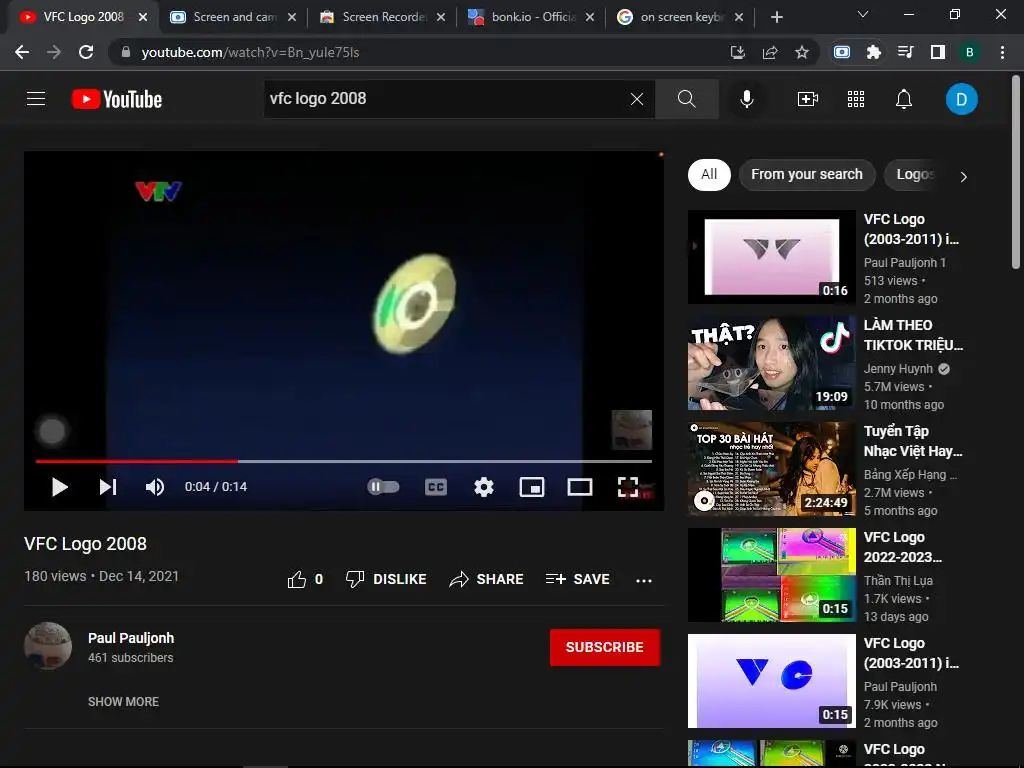
Task: Subscribe to Paul Pauljonh channel
Action: (605, 647)
